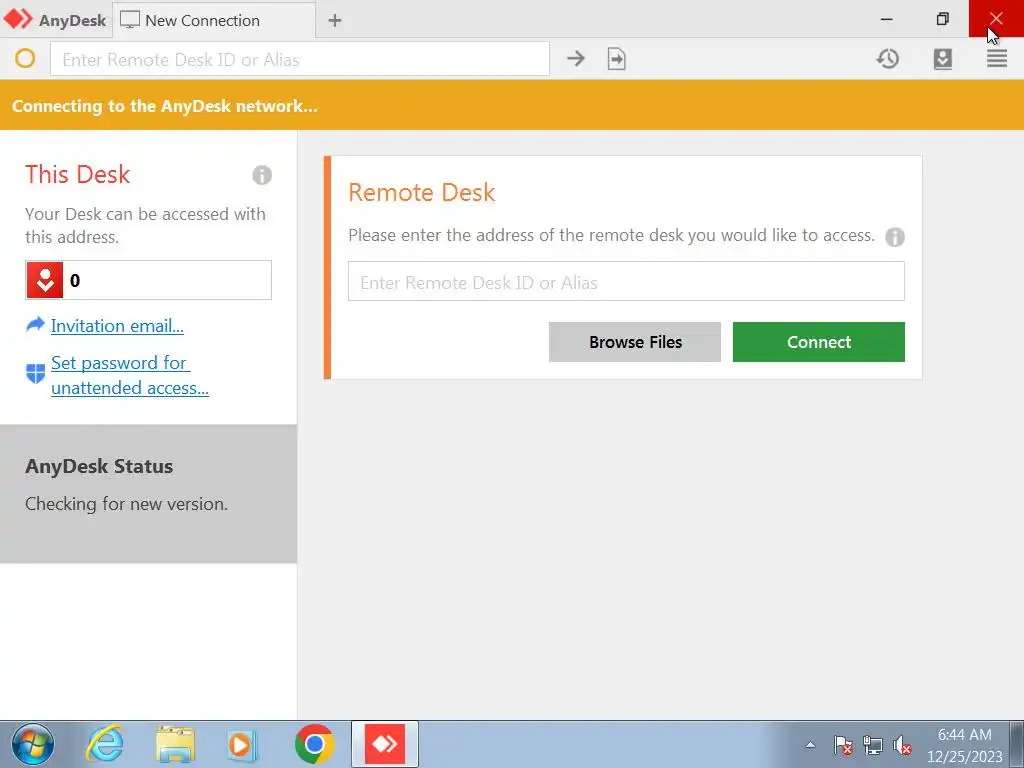1024x768 pixels.
Task: Open the address book download icon
Action: [x=942, y=59]
